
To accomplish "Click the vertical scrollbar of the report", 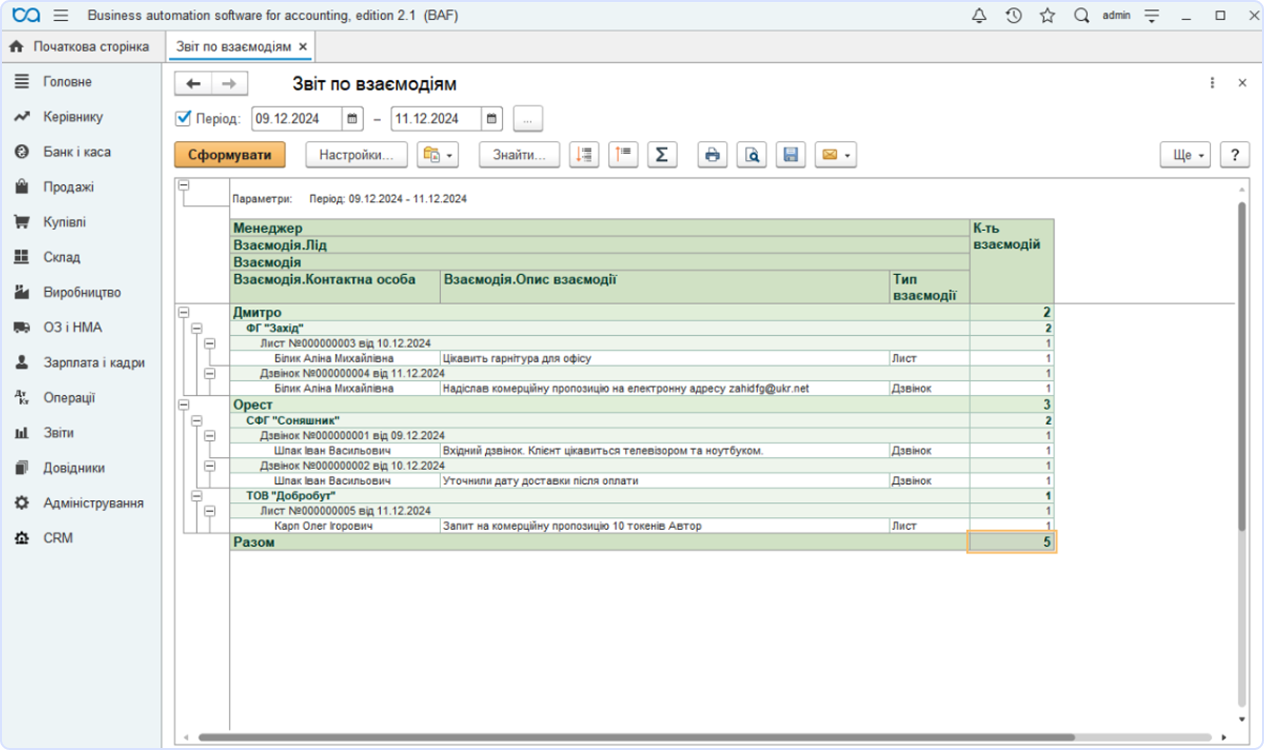I will point(1242,366).
